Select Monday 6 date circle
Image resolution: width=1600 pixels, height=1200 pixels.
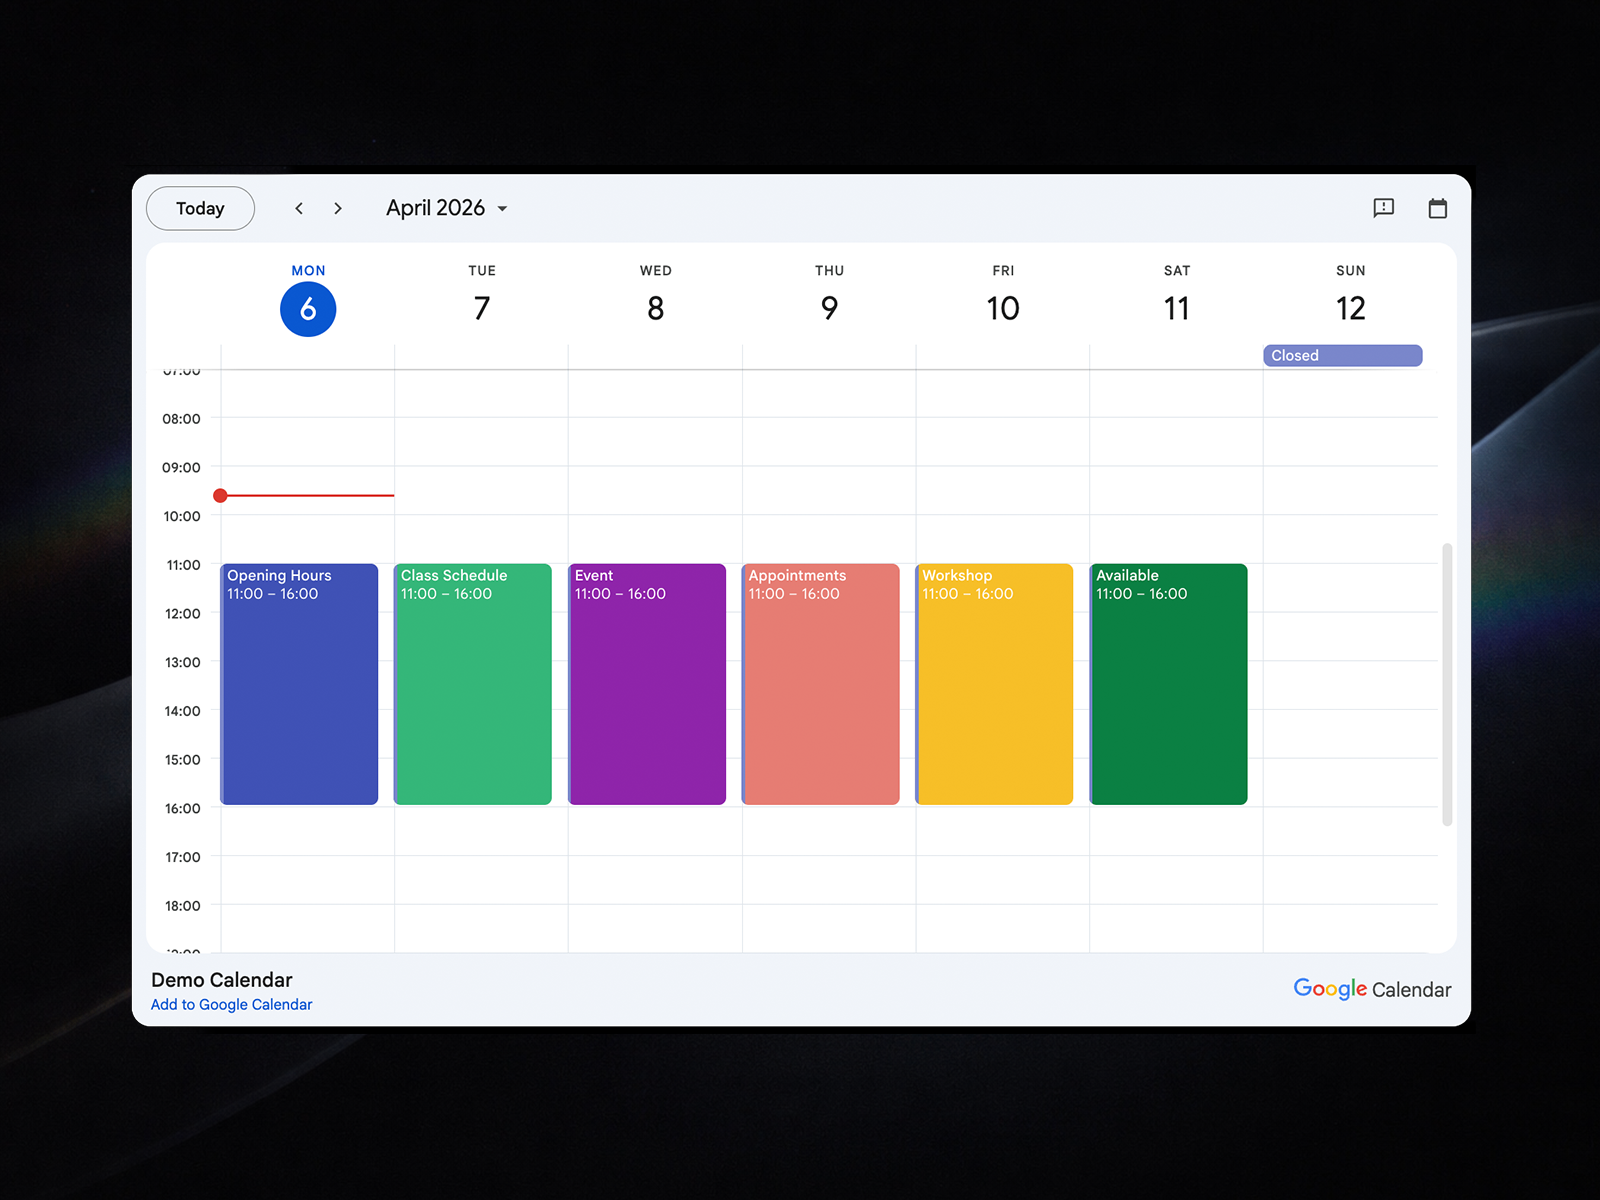click(308, 309)
